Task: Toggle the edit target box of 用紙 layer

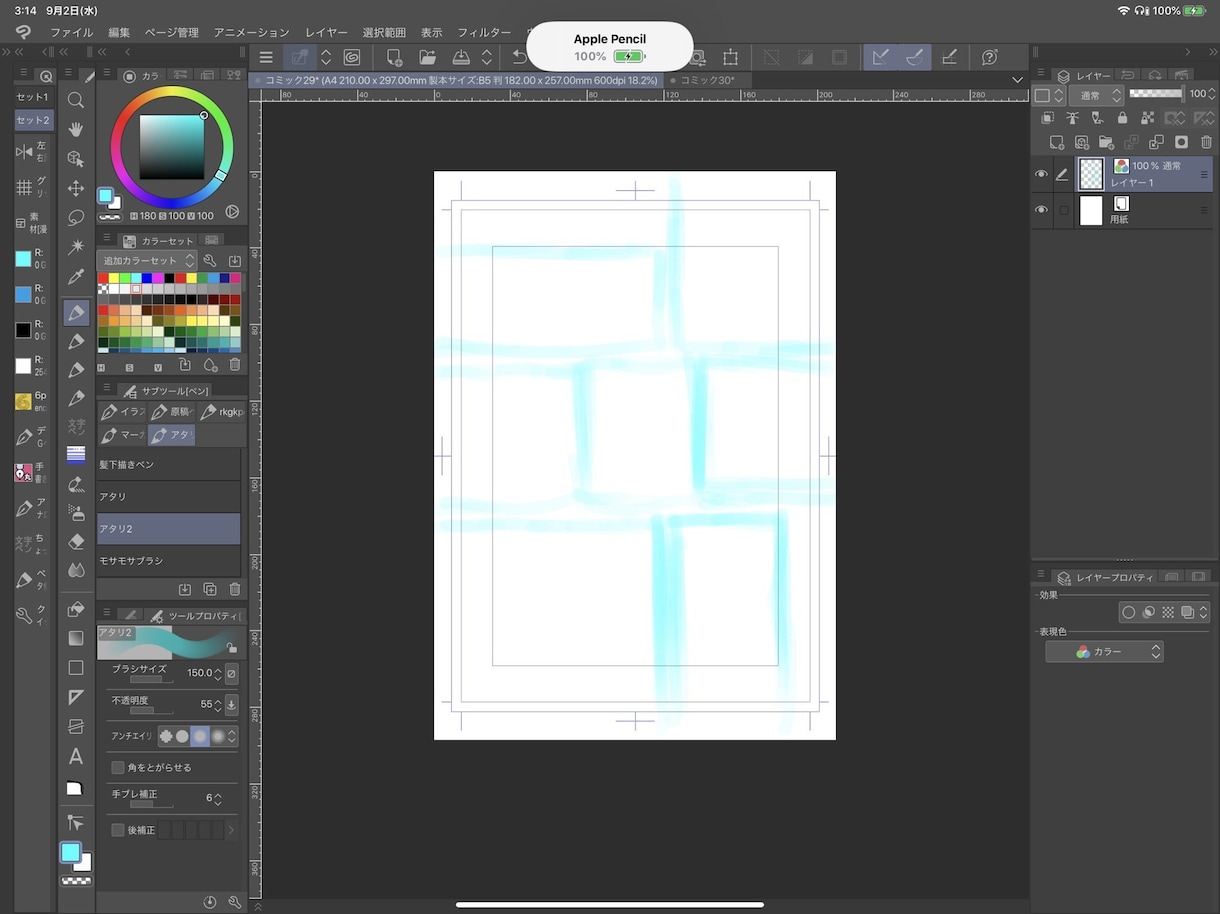Action: (x=1063, y=210)
